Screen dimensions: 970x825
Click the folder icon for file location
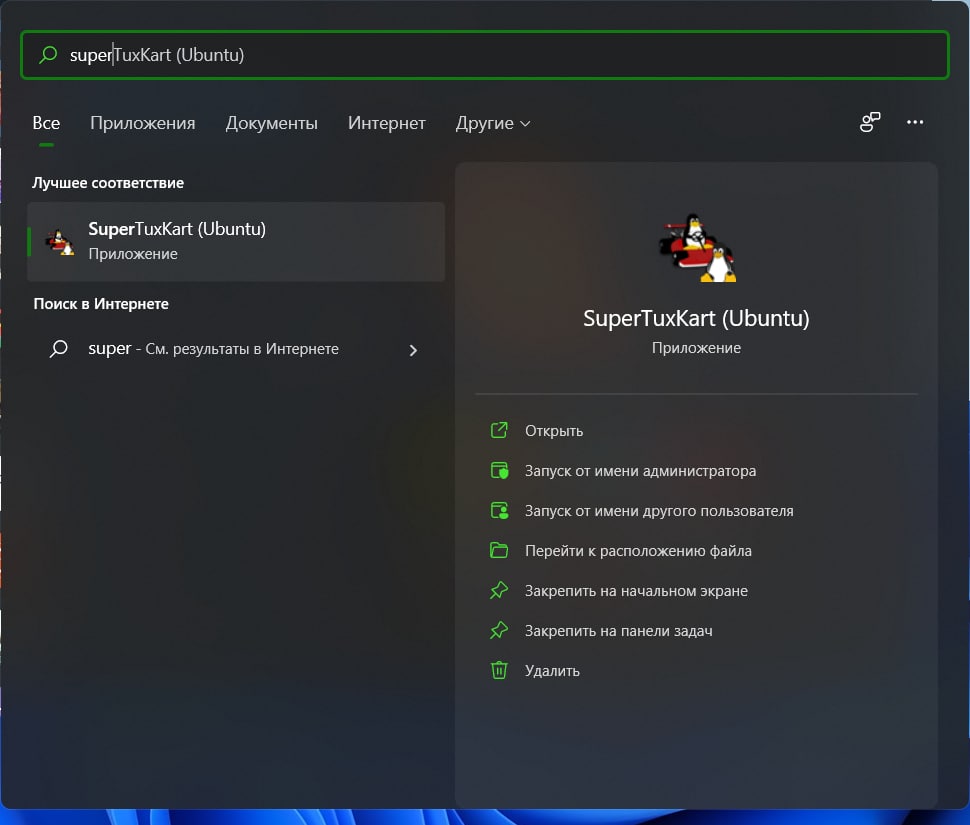click(499, 550)
